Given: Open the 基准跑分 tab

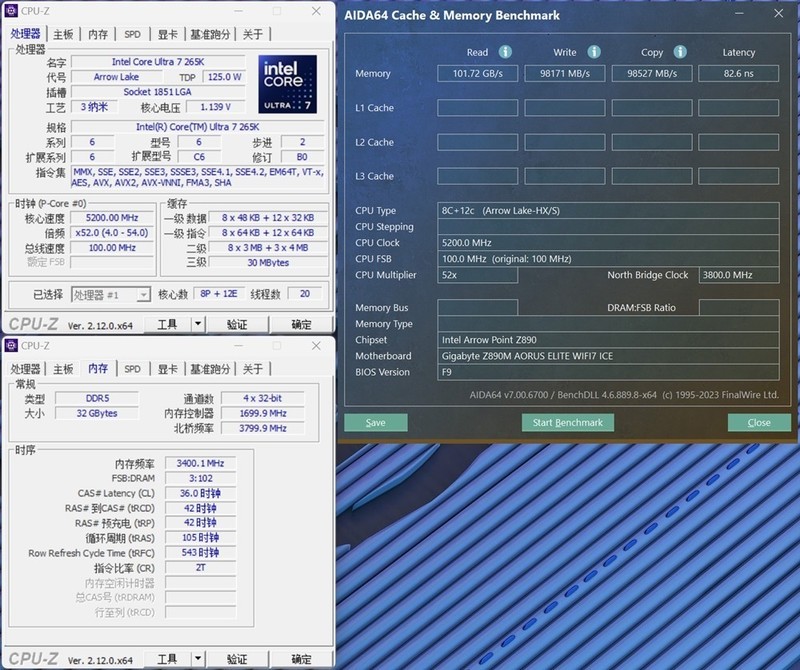Looking at the screenshot, I should (211, 33).
